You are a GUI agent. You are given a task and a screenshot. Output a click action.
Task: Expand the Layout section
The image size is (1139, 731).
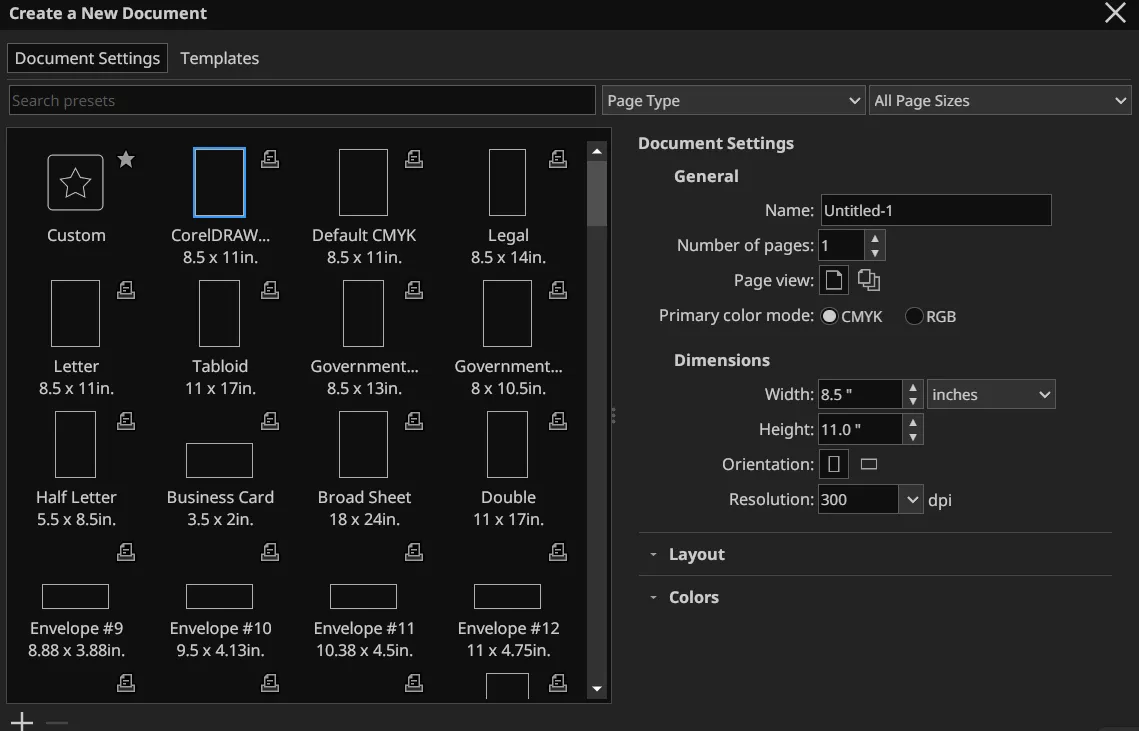point(696,554)
